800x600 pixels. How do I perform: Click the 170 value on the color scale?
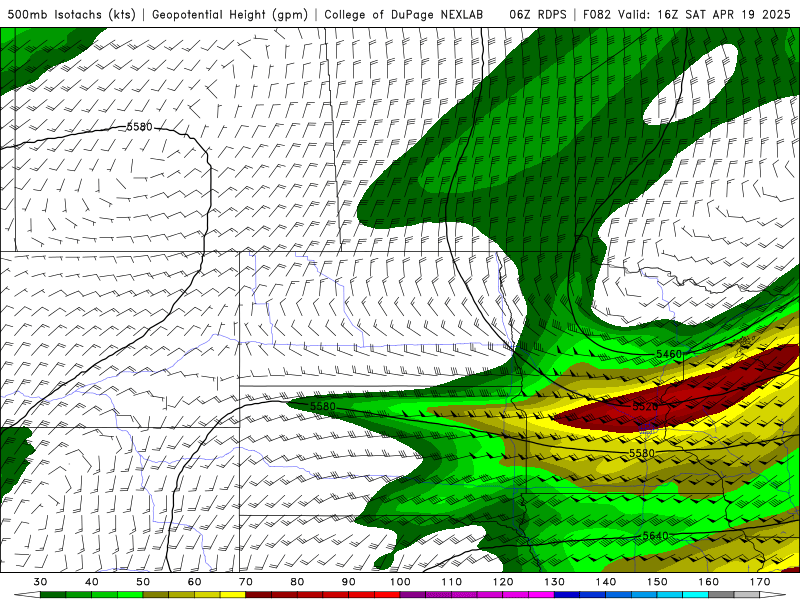(x=760, y=582)
